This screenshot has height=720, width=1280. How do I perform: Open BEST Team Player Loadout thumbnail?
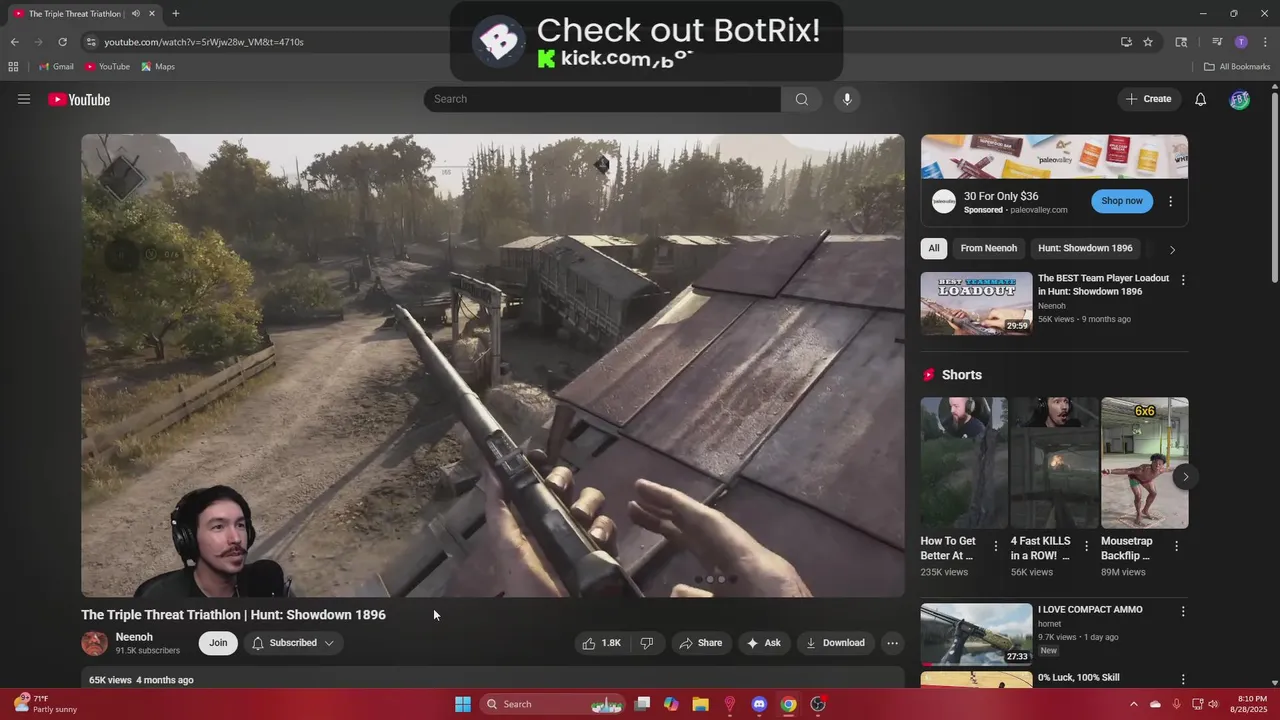(x=976, y=303)
